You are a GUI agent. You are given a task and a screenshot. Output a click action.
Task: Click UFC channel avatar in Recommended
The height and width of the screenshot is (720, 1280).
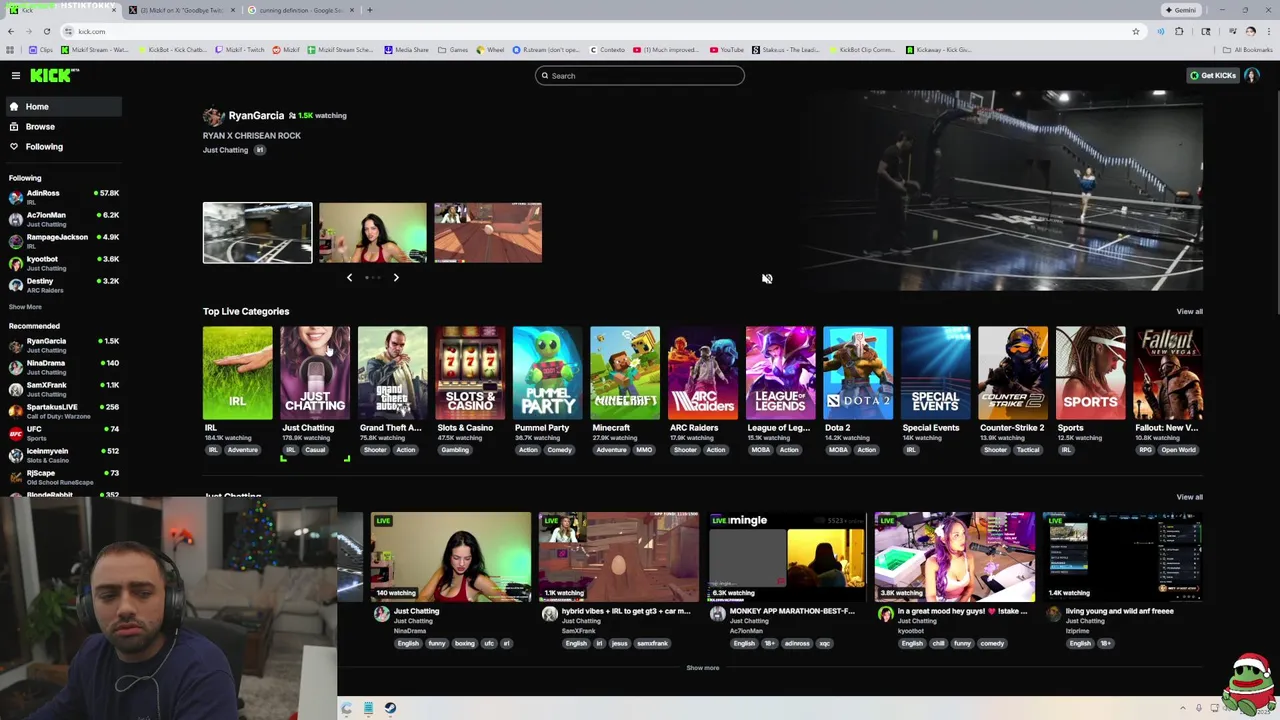point(15,432)
